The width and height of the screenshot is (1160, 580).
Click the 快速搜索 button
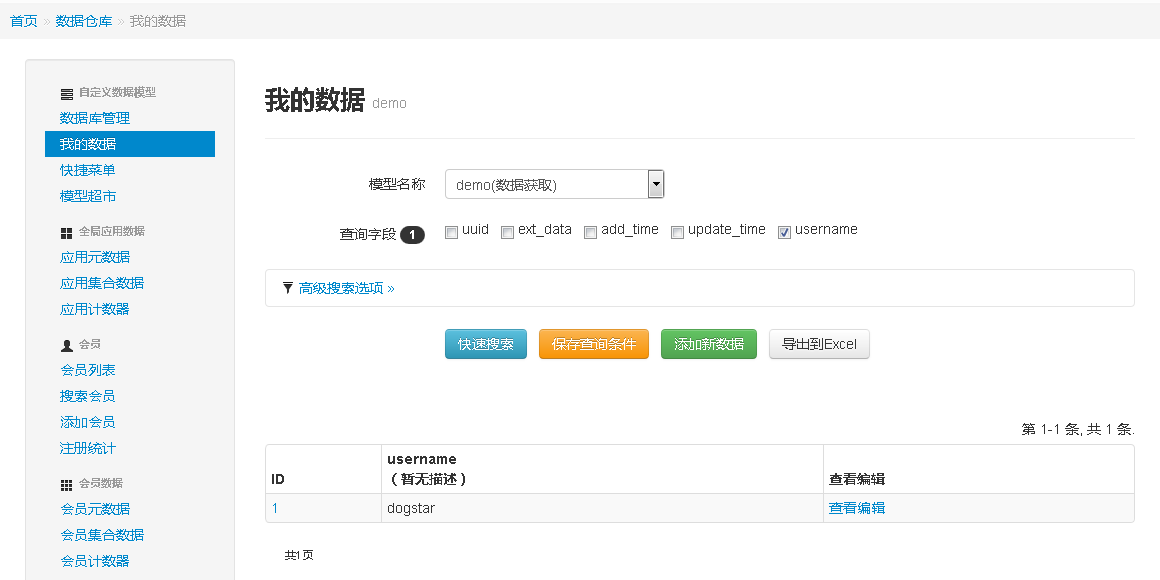point(486,344)
